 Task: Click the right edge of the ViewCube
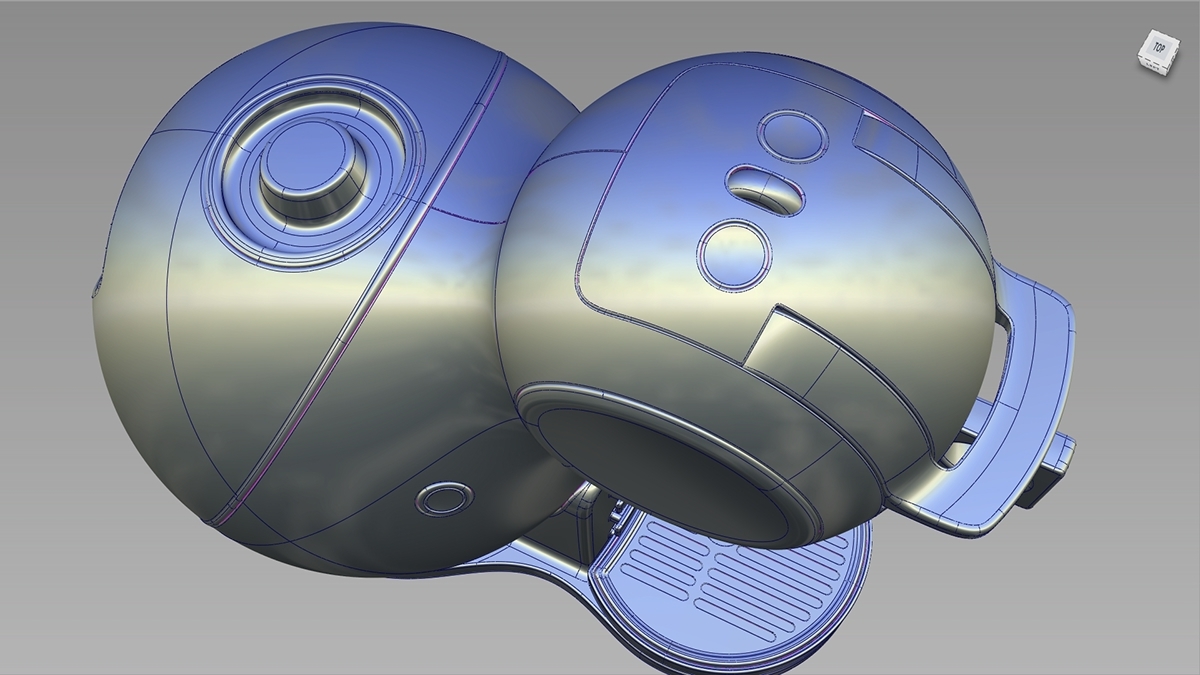[x=1178, y=53]
